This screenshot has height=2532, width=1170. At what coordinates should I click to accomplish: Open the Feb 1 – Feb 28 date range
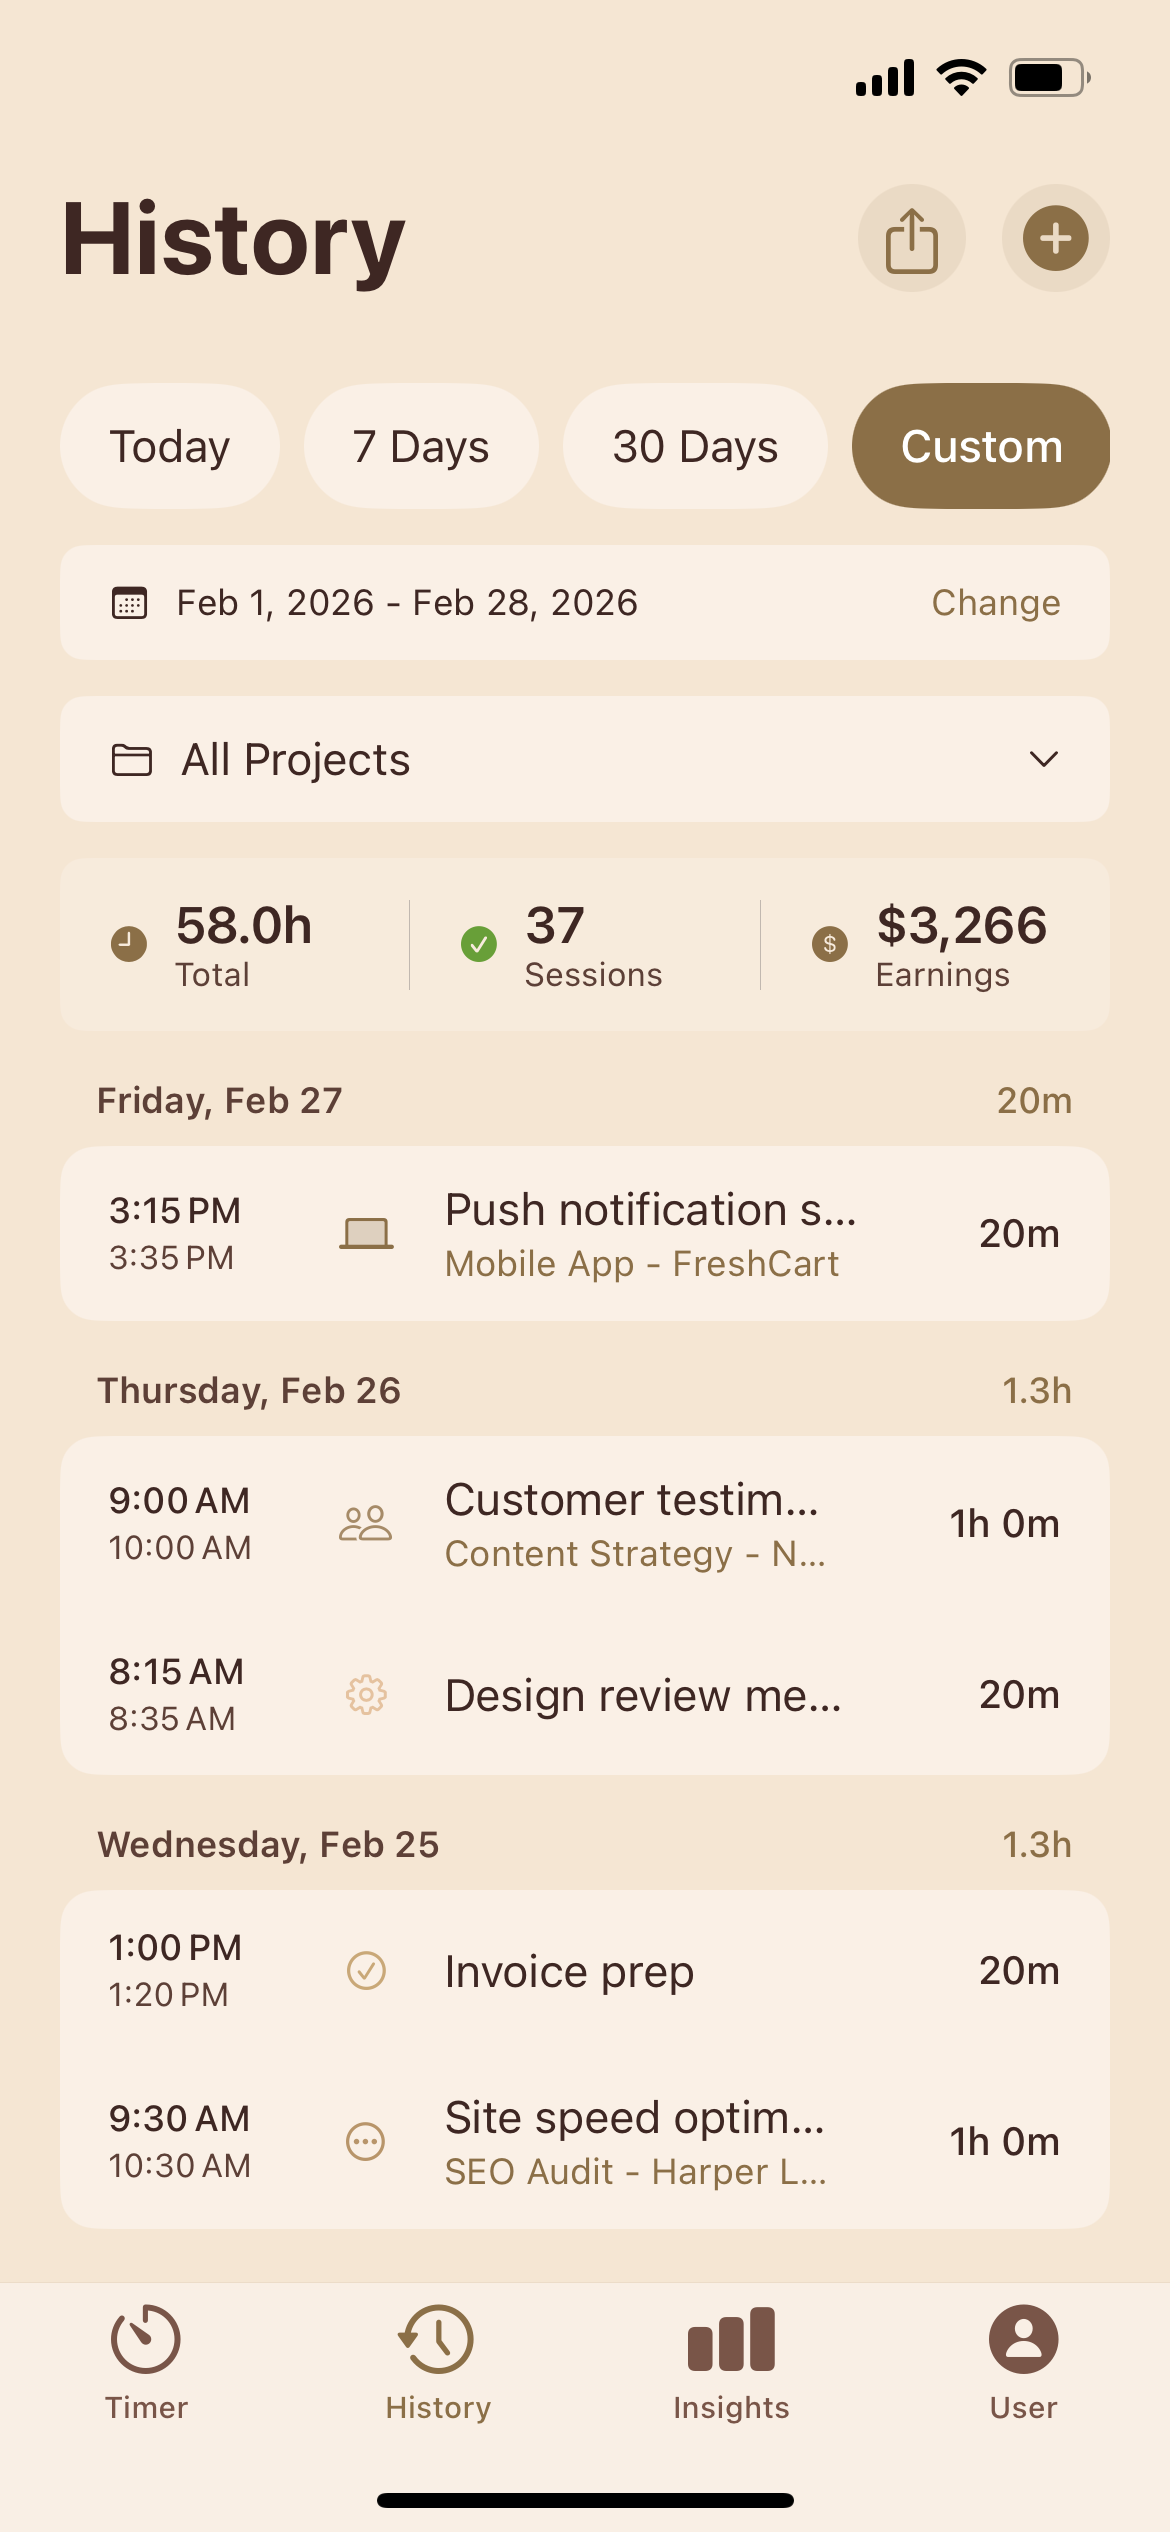407,603
